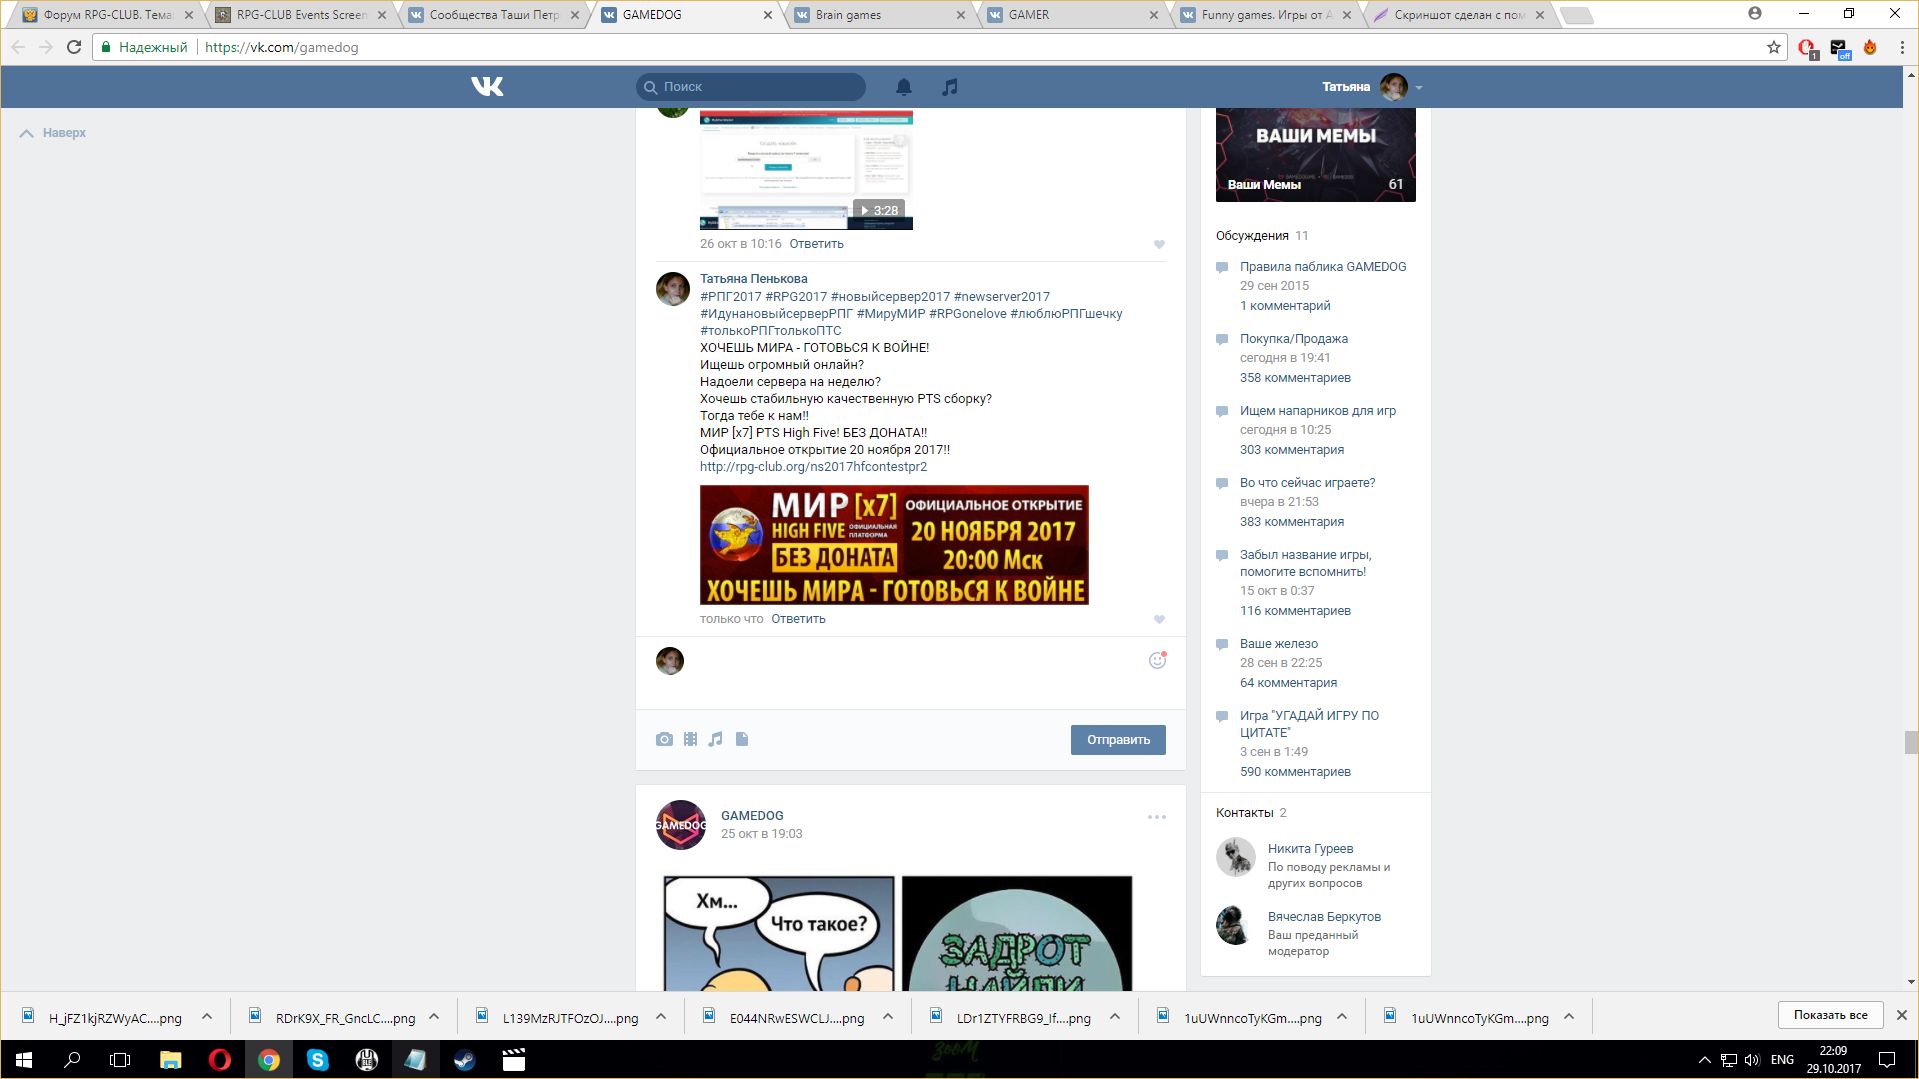The height and width of the screenshot is (1079, 1919).
Task: Attach a video with the film icon
Action: point(690,739)
